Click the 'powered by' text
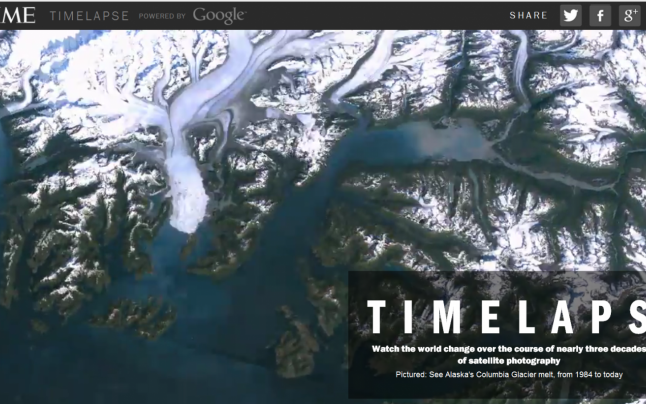The image size is (646, 404). tap(162, 17)
